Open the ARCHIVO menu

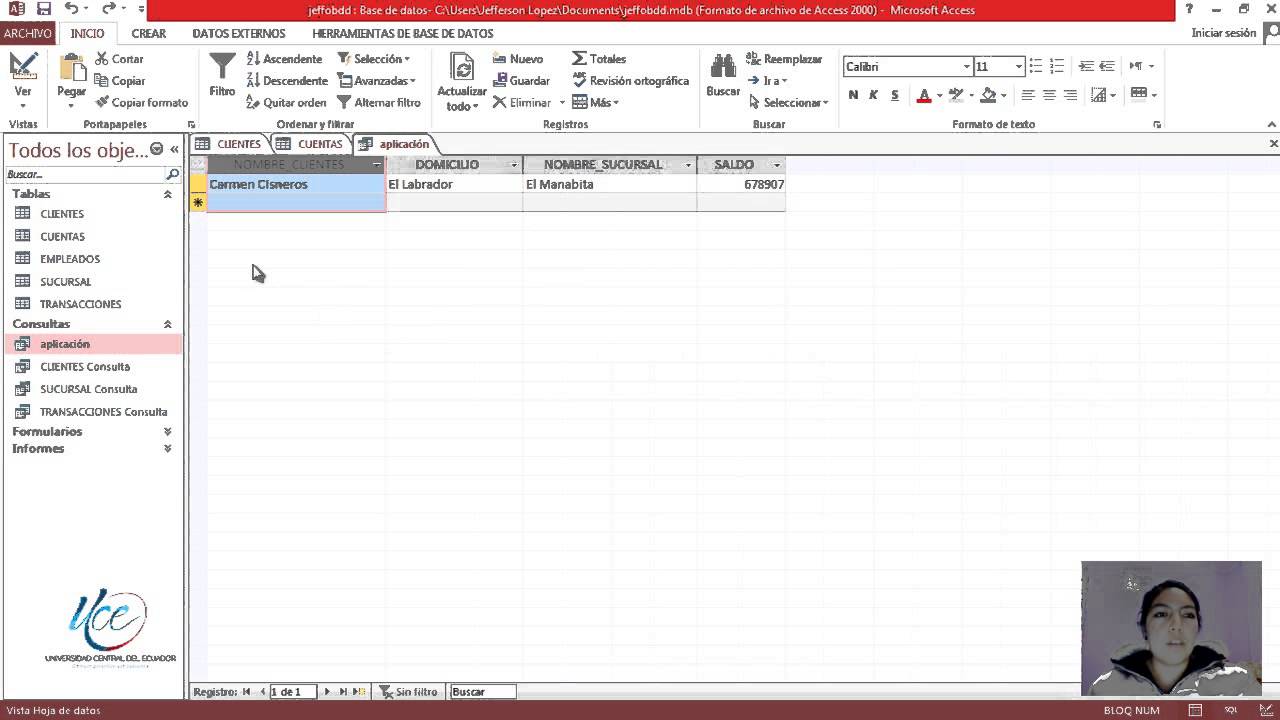pyautogui.click(x=27, y=33)
